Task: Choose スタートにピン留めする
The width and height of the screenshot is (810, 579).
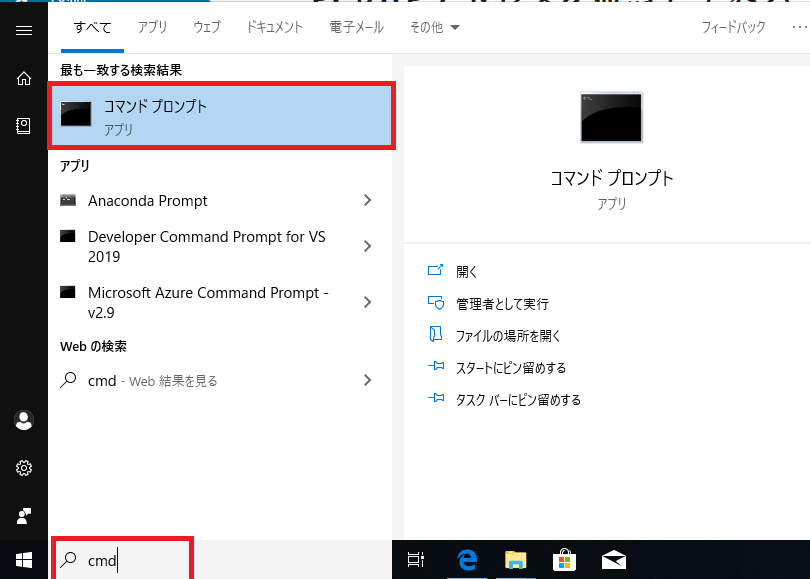Action: 511,368
